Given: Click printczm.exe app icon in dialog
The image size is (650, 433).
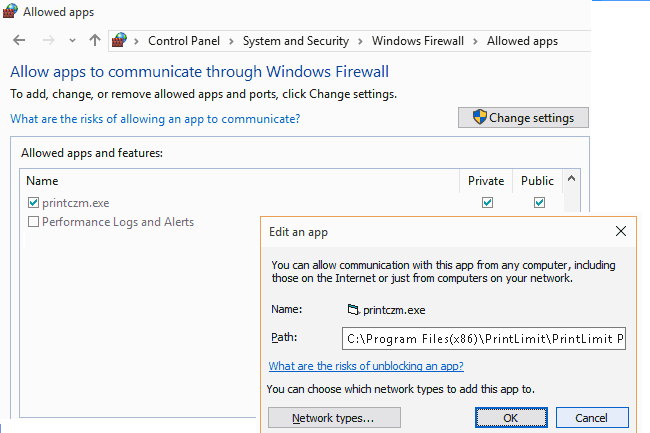Looking at the screenshot, I should [x=353, y=310].
